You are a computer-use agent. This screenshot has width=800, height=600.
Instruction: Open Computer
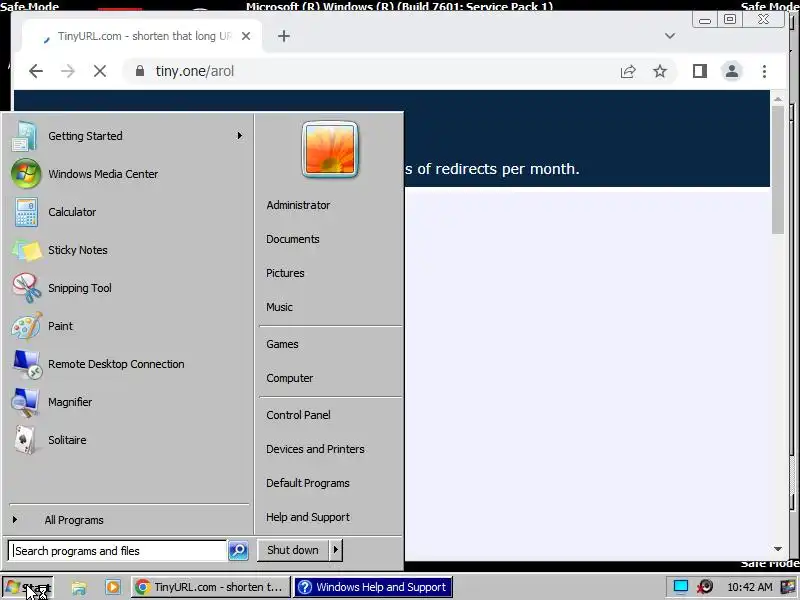click(290, 379)
